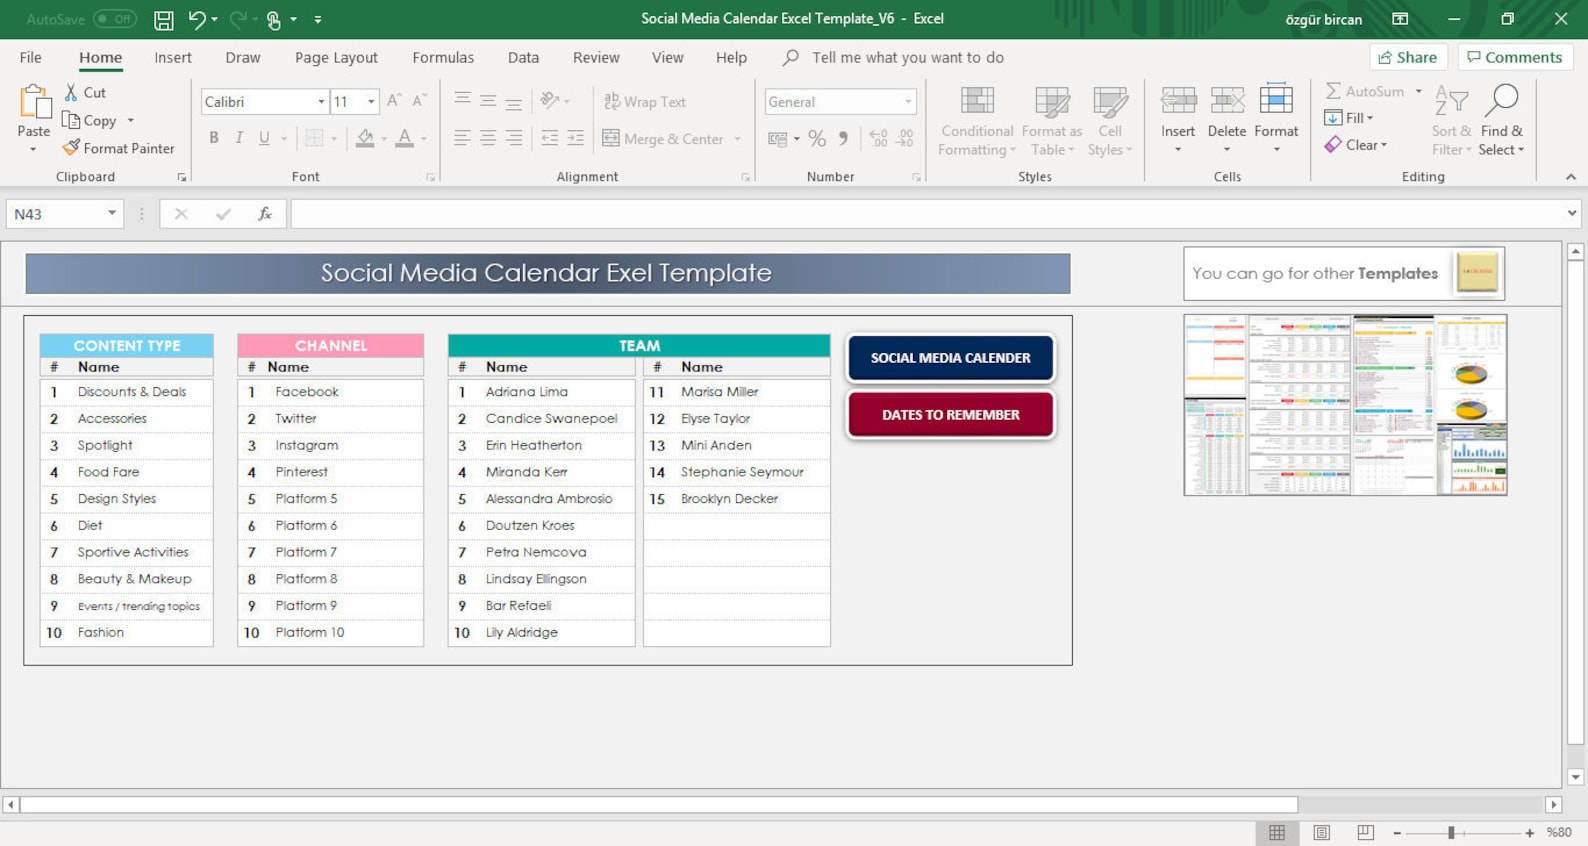Click DATES TO REMEMBER button

951,415
